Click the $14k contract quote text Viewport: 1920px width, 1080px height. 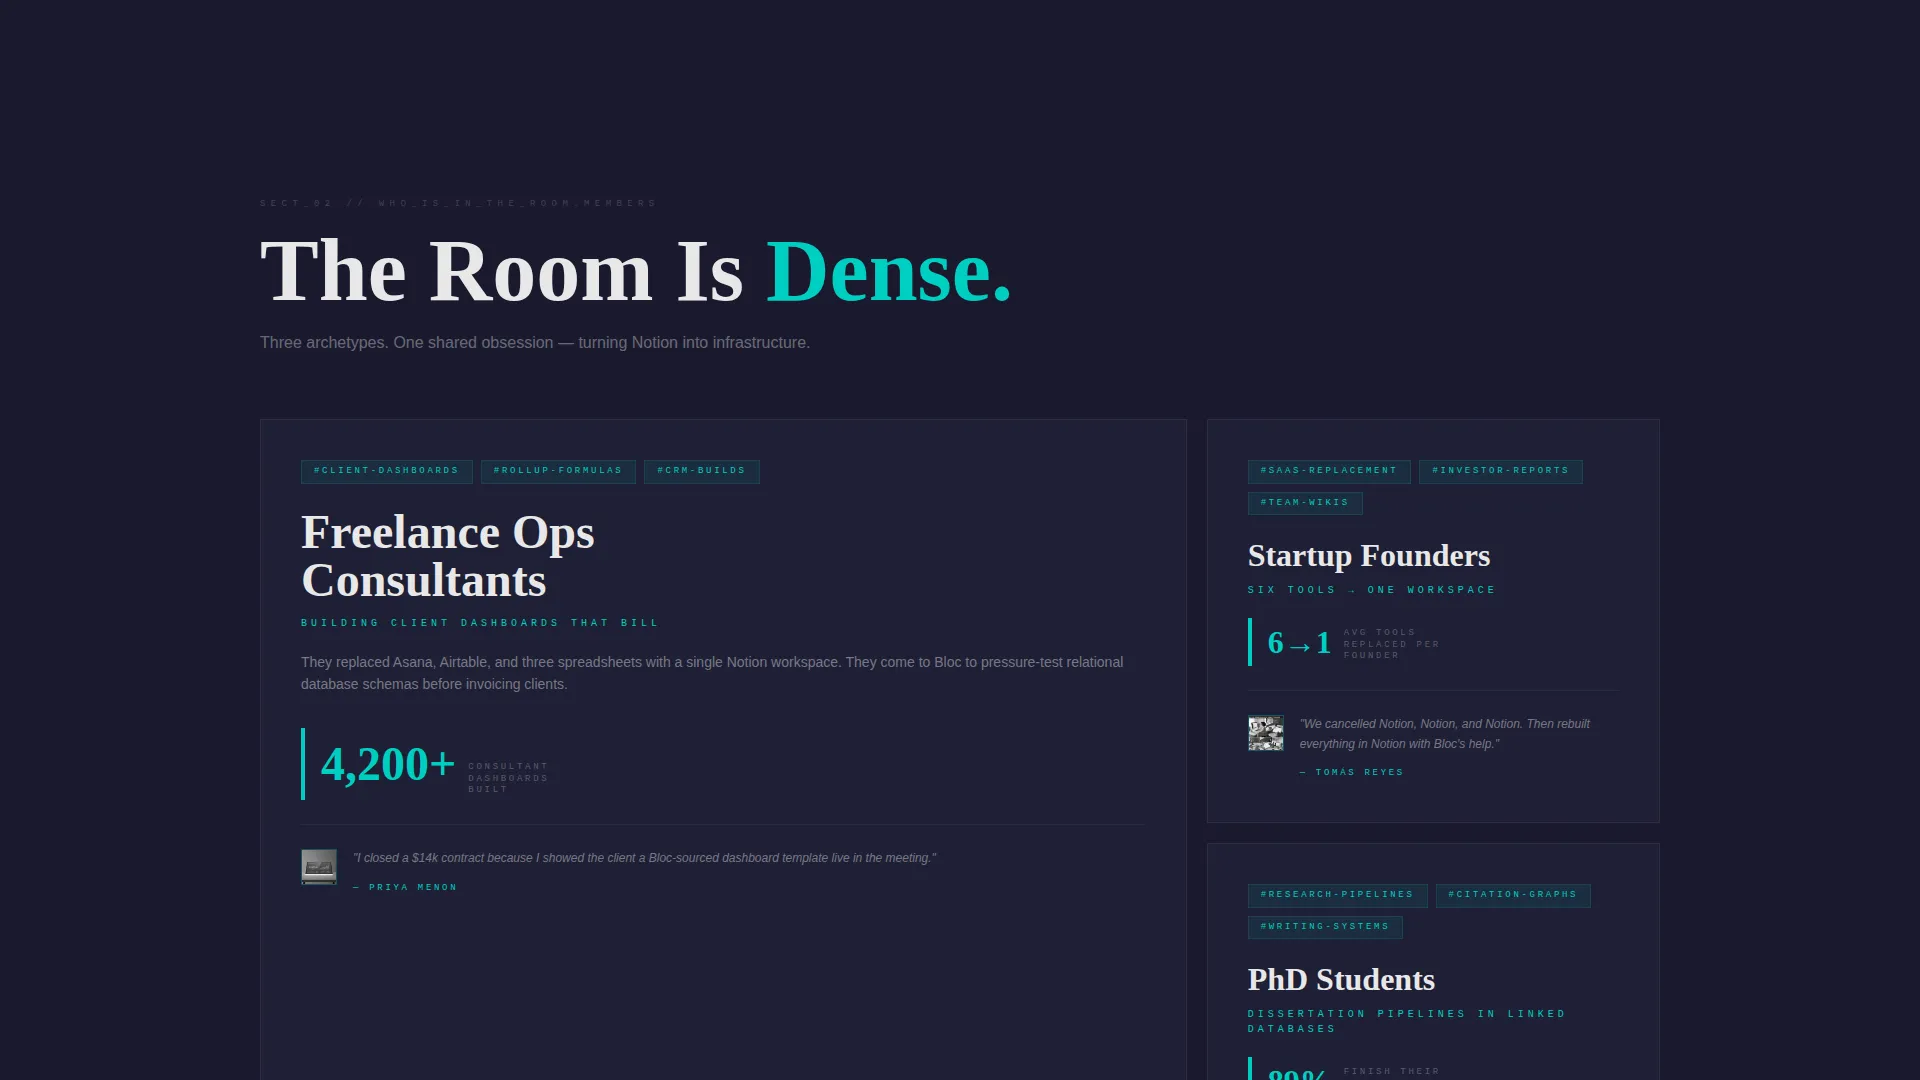pyautogui.click(x=644, y=858)
